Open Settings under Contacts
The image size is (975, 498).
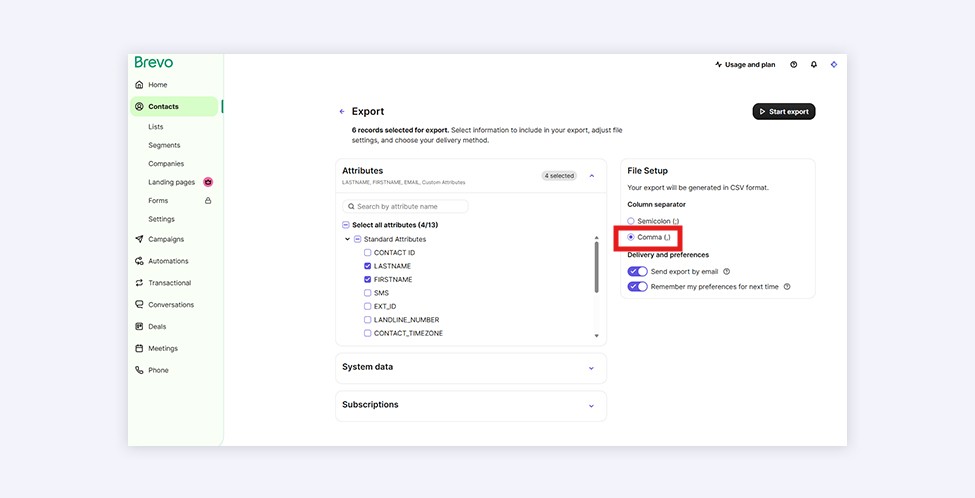click(x=161, y=219)
